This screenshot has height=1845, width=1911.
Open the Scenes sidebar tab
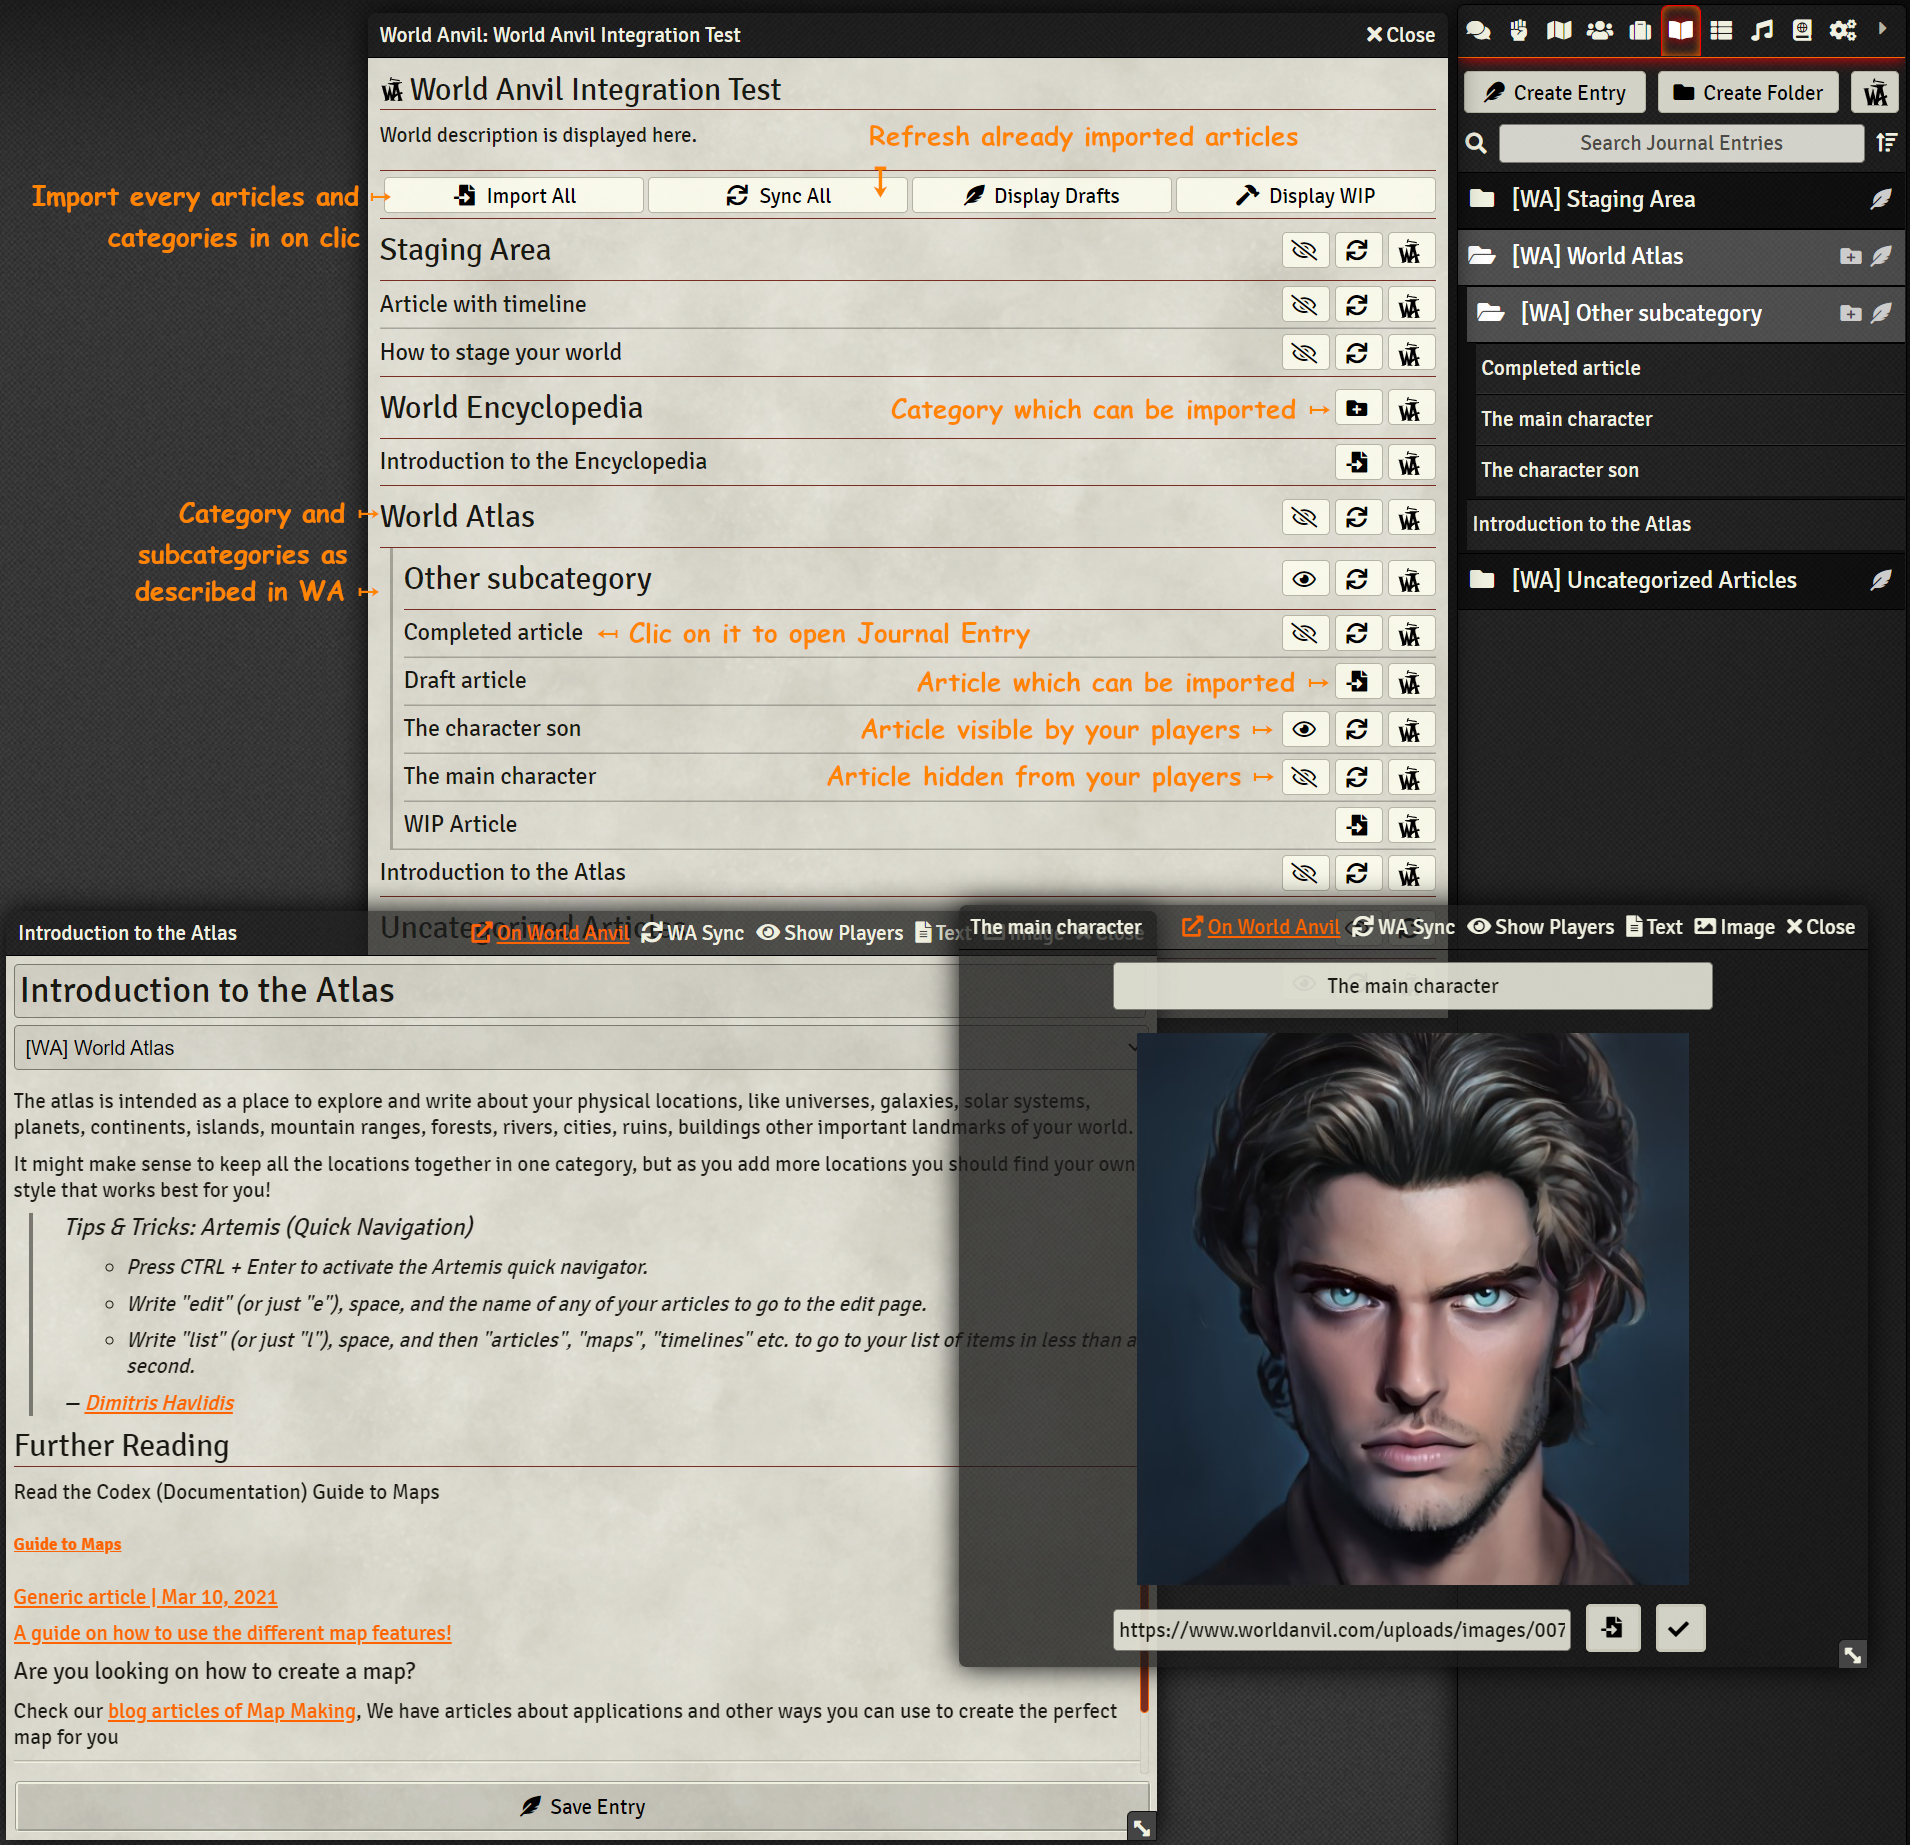[1559, 31]
